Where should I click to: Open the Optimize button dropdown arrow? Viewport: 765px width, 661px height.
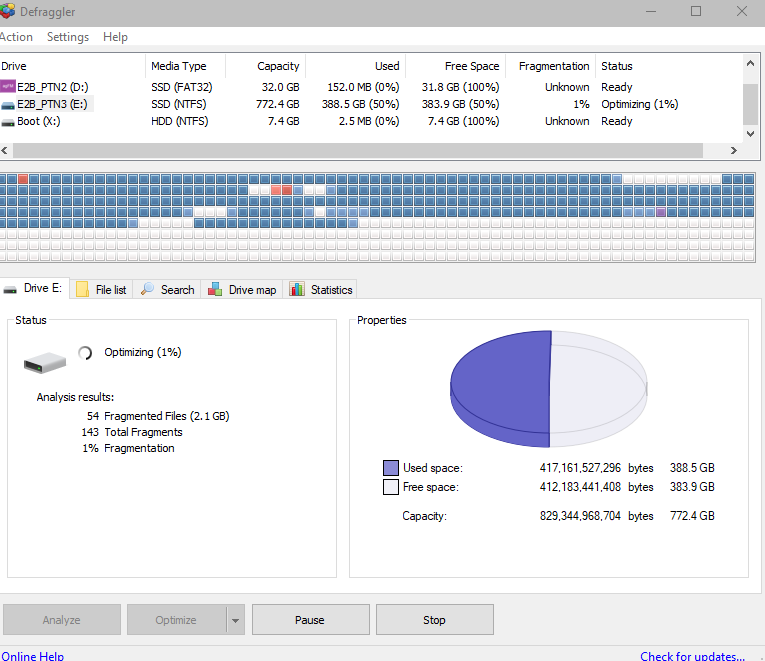point(235,620)
